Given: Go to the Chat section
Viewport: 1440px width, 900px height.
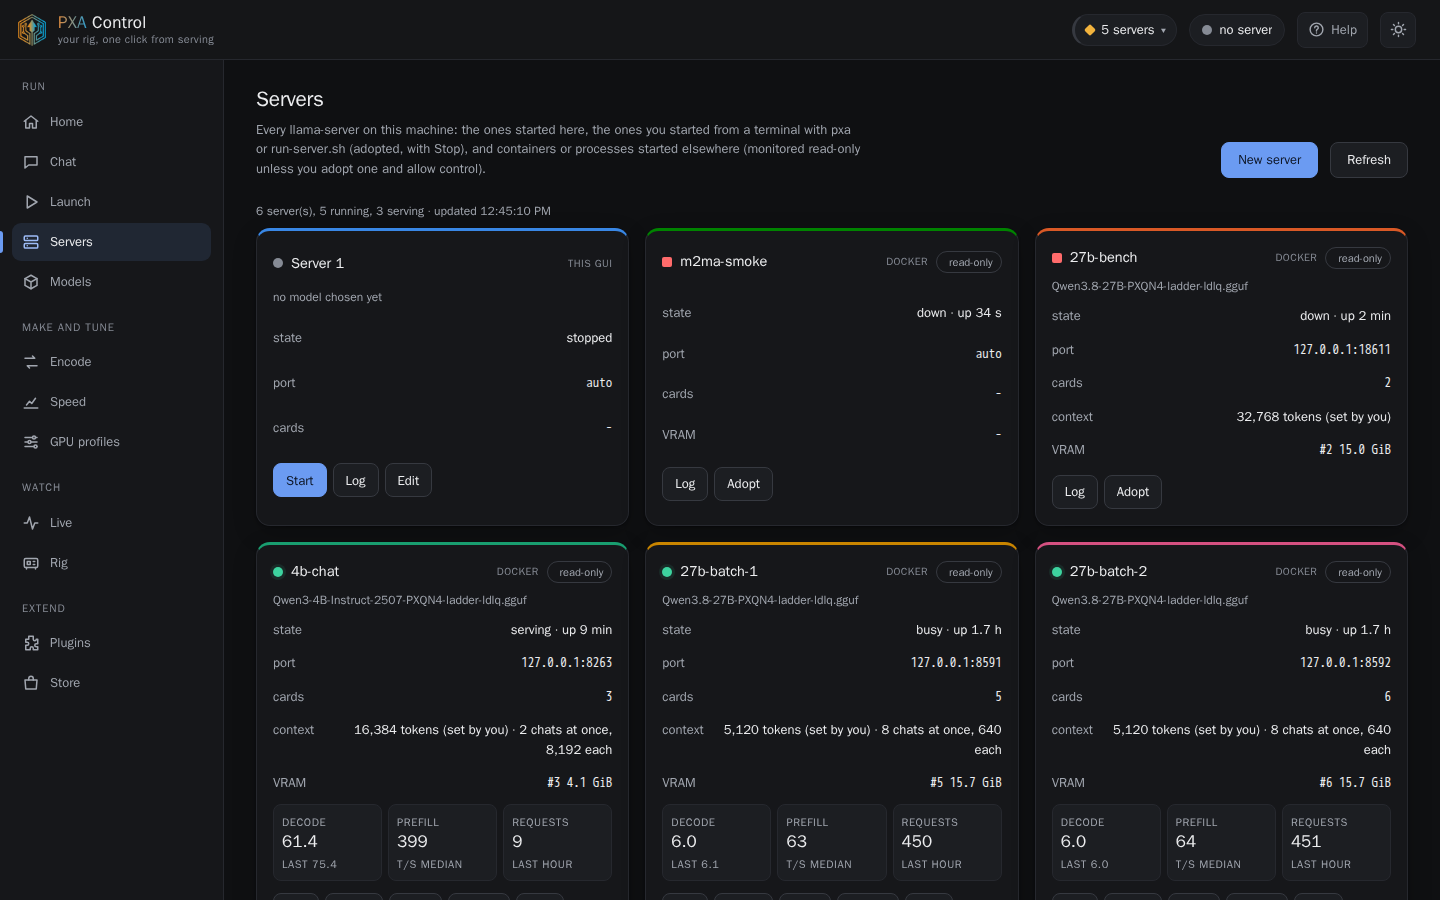Looking at the screenshot, I should pyautogui.click(x=111, y=162).
